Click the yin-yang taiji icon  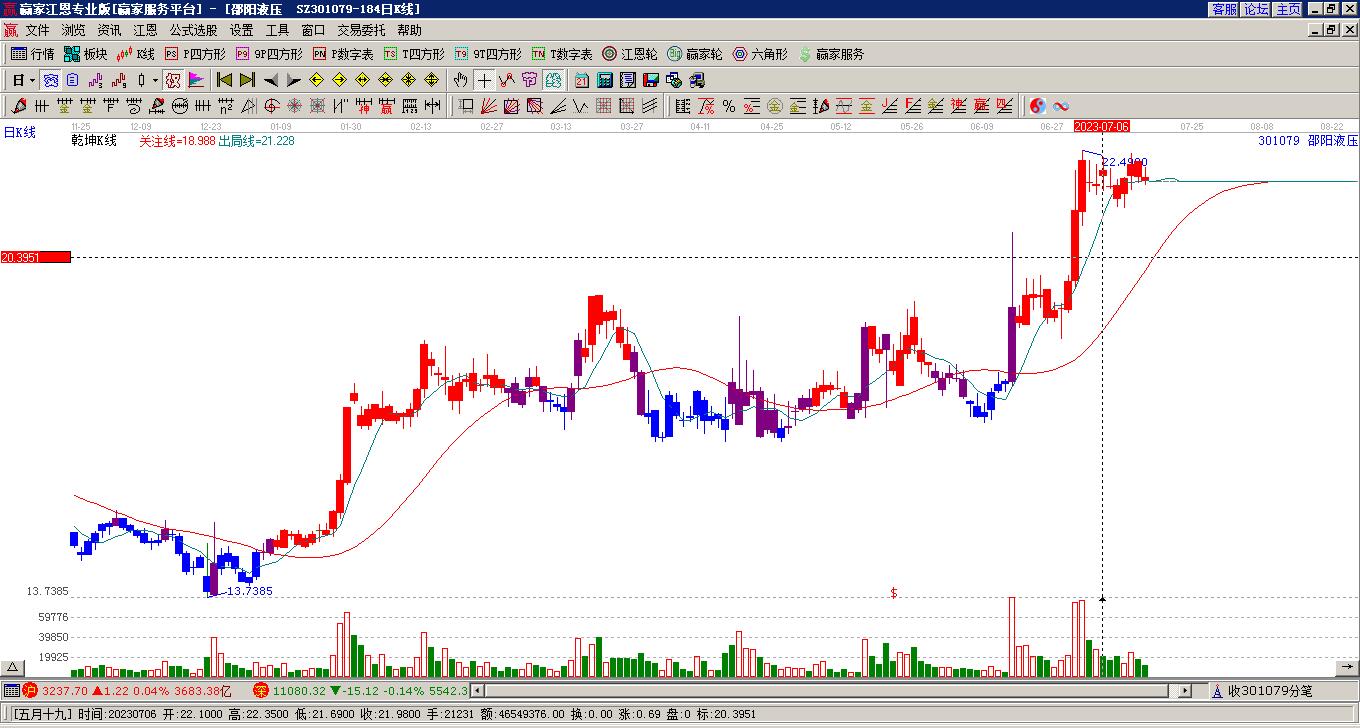1038,106
